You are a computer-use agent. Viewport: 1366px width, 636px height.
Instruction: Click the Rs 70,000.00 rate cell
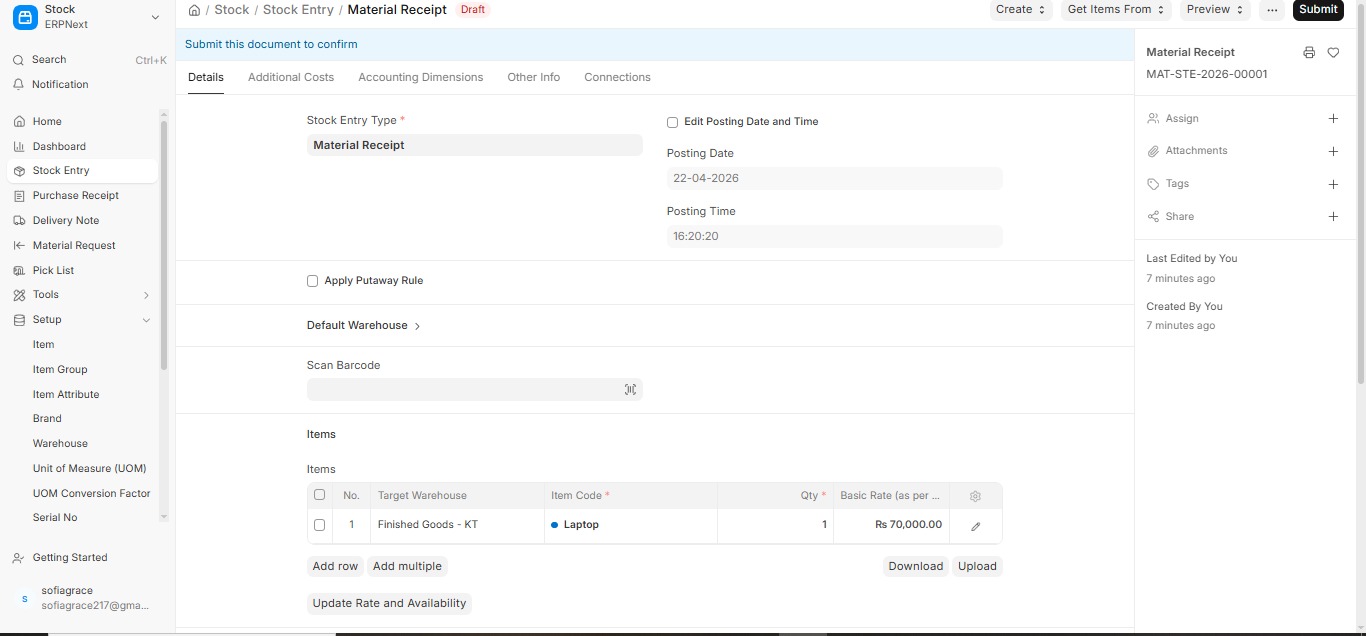point(891,526)
